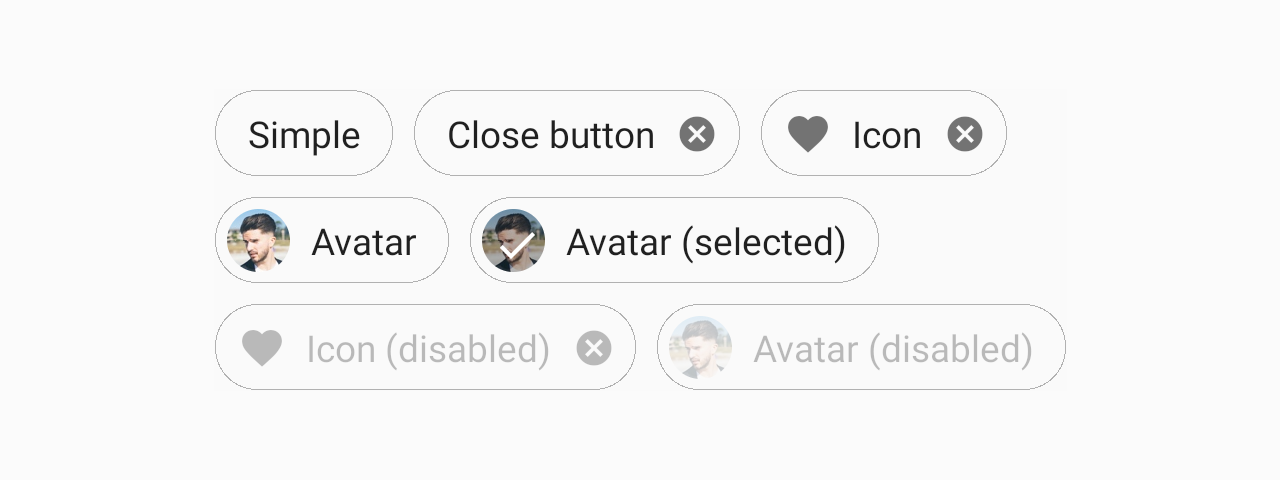Click the Simple chip
Viewport: 1280px width, 480px height.
coord(304,134)
